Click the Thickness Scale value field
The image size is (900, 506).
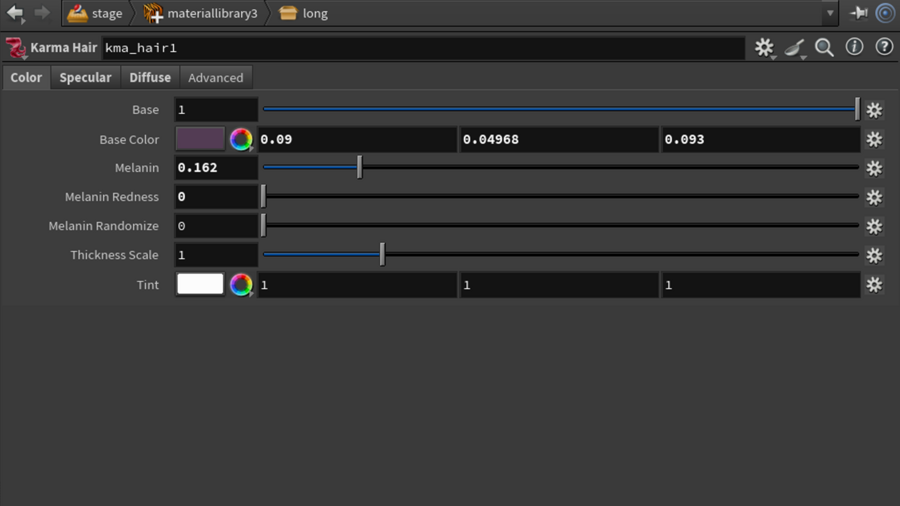click(x=216, y=255)
